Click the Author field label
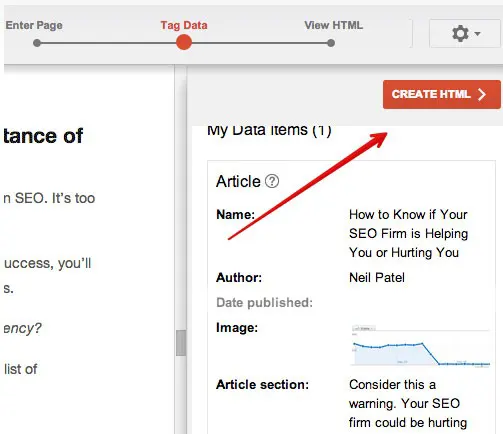 coord(239,278)
